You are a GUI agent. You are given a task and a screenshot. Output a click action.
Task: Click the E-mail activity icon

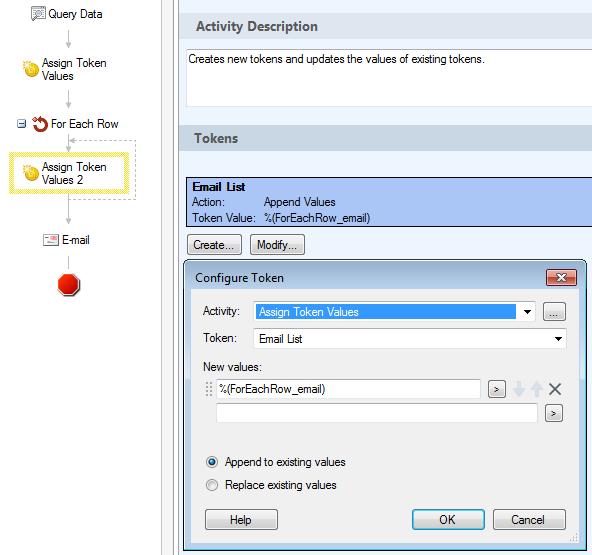51,240
